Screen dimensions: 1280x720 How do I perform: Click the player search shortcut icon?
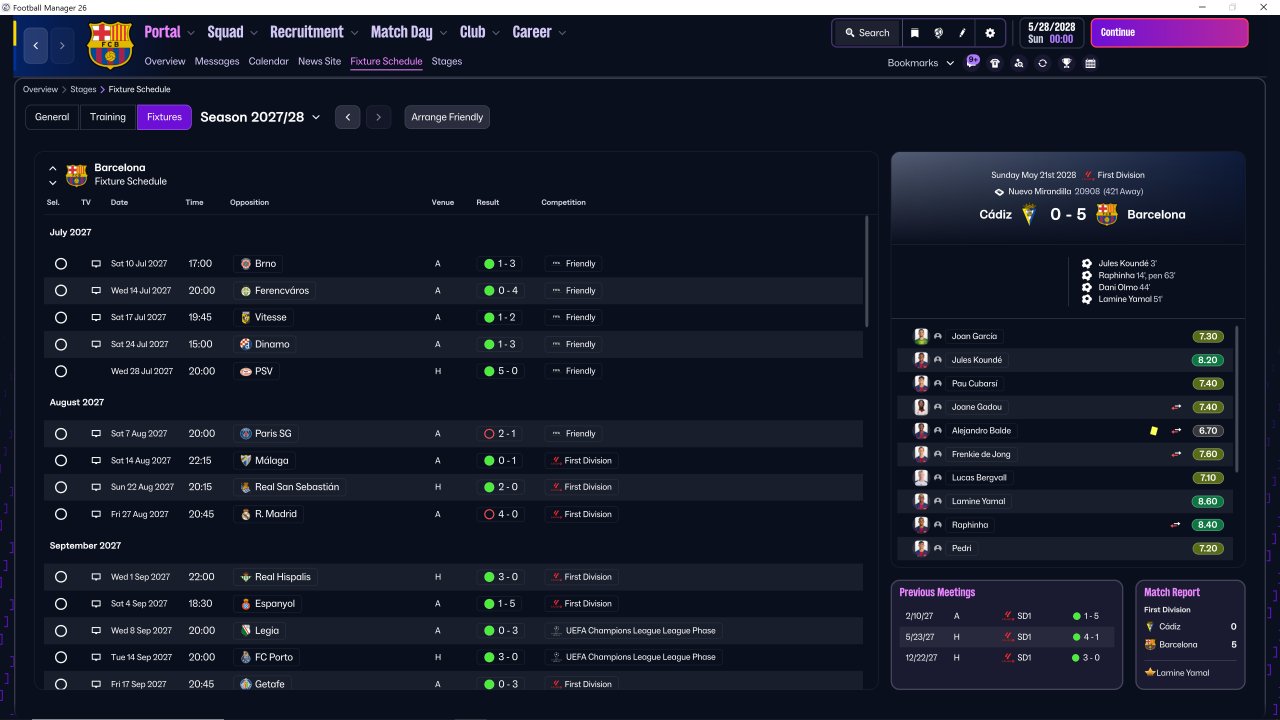(x=1018, y=63)
